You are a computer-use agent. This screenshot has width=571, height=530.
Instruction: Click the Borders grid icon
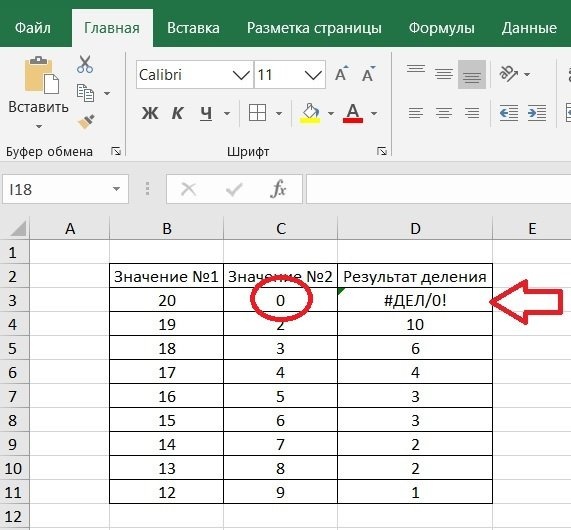257,113
